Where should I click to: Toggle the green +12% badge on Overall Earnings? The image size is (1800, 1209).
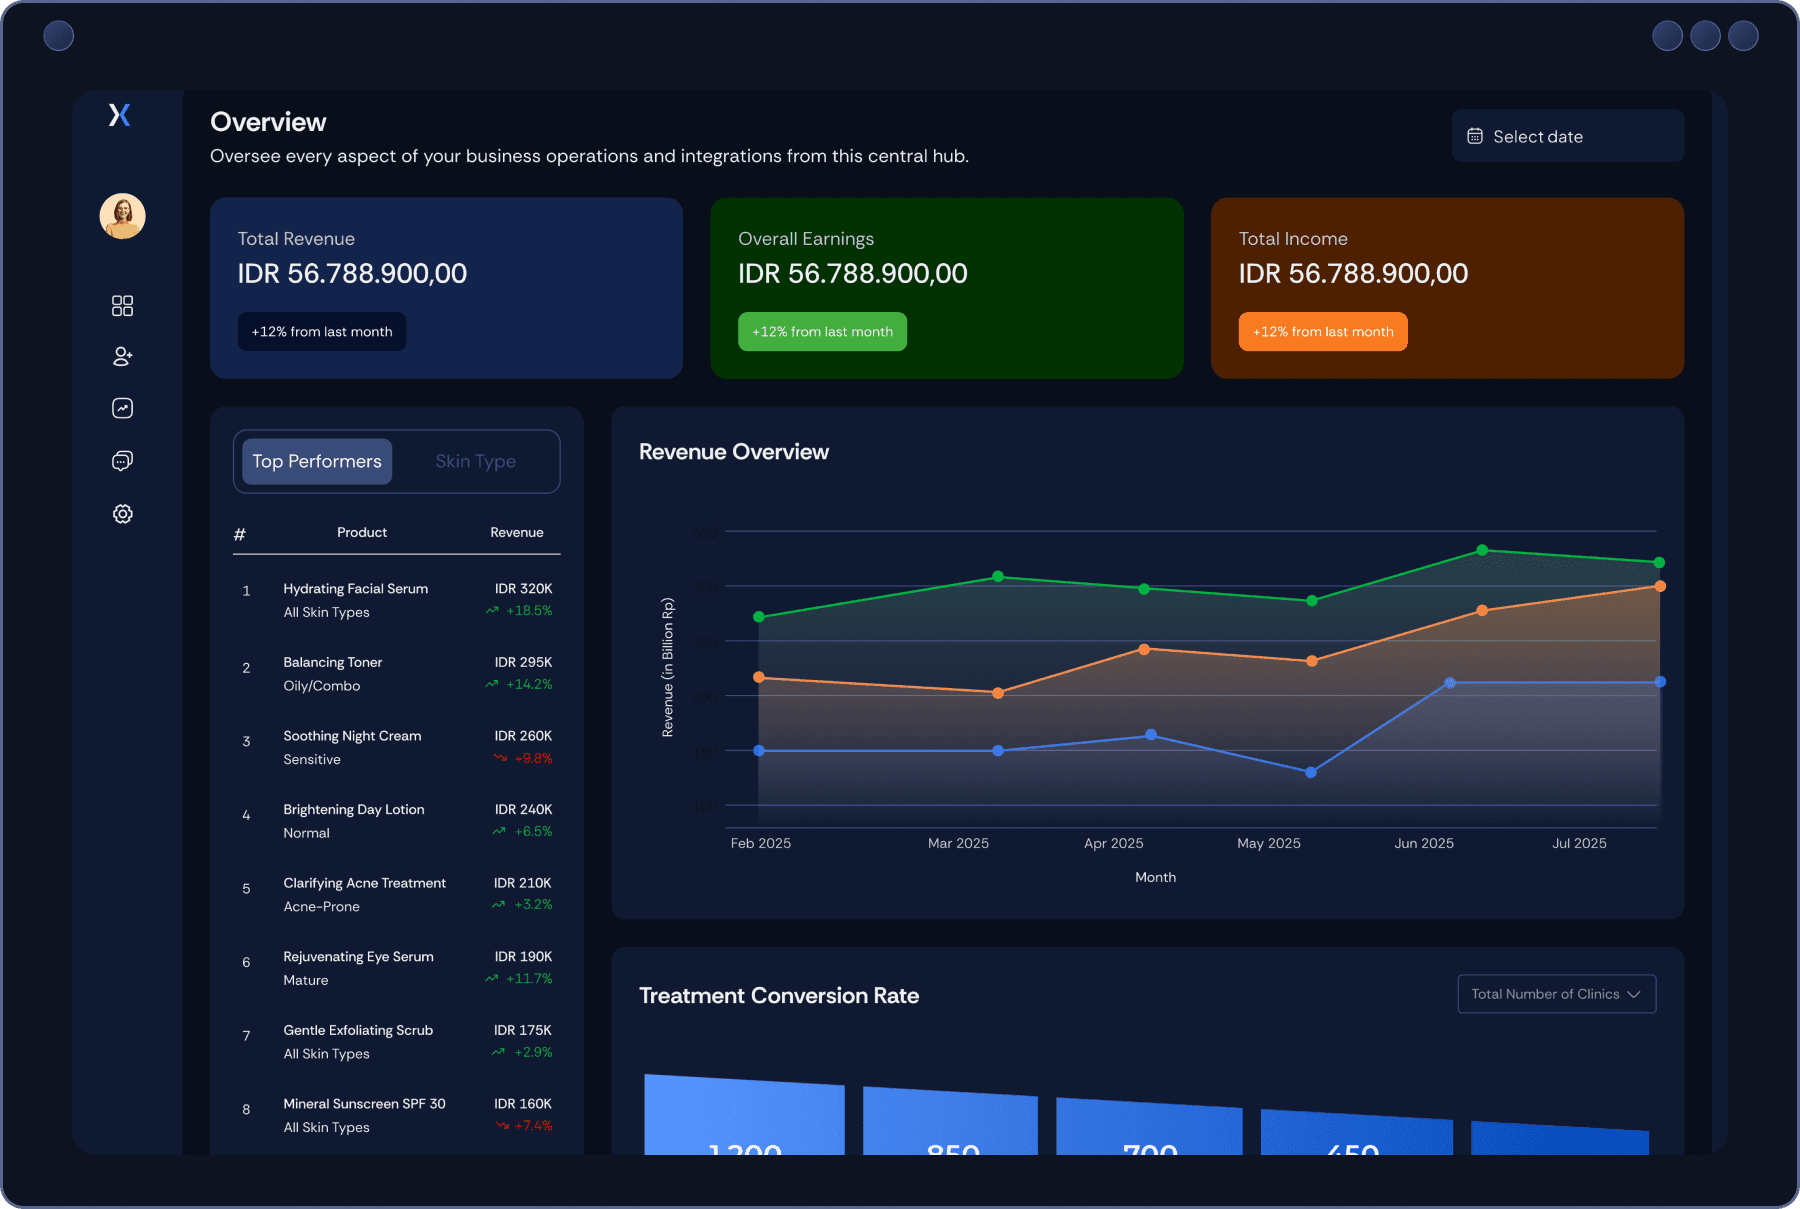tap(822, 331)
